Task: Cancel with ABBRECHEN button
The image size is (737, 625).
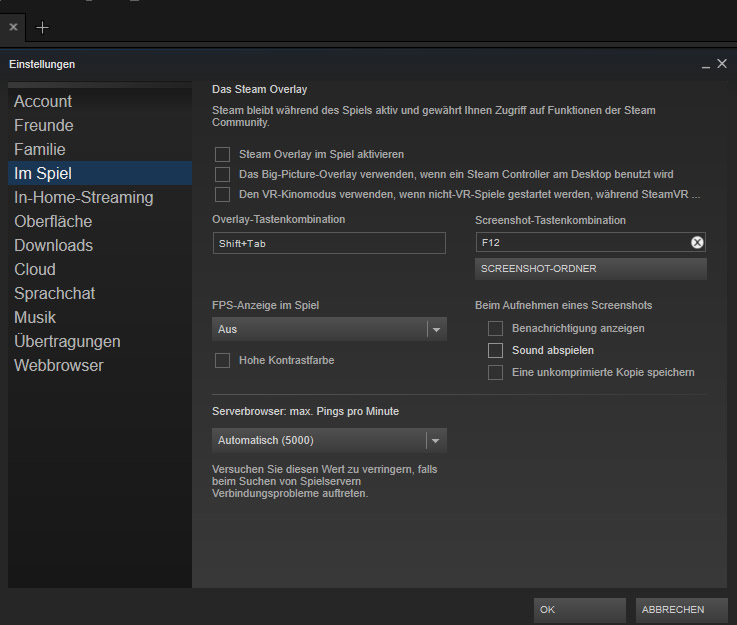Action: 682,610
